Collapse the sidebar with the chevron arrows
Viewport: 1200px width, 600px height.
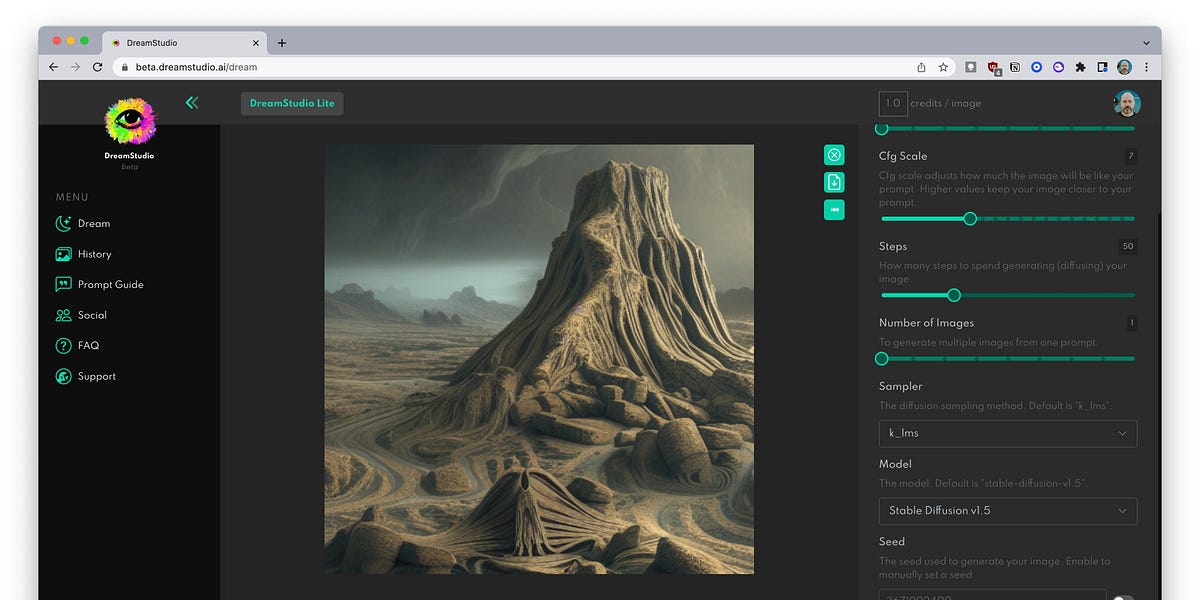(191, 102)
